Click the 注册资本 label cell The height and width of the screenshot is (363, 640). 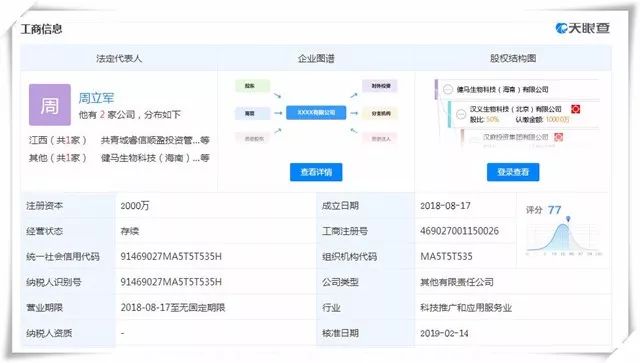point(68,205)
